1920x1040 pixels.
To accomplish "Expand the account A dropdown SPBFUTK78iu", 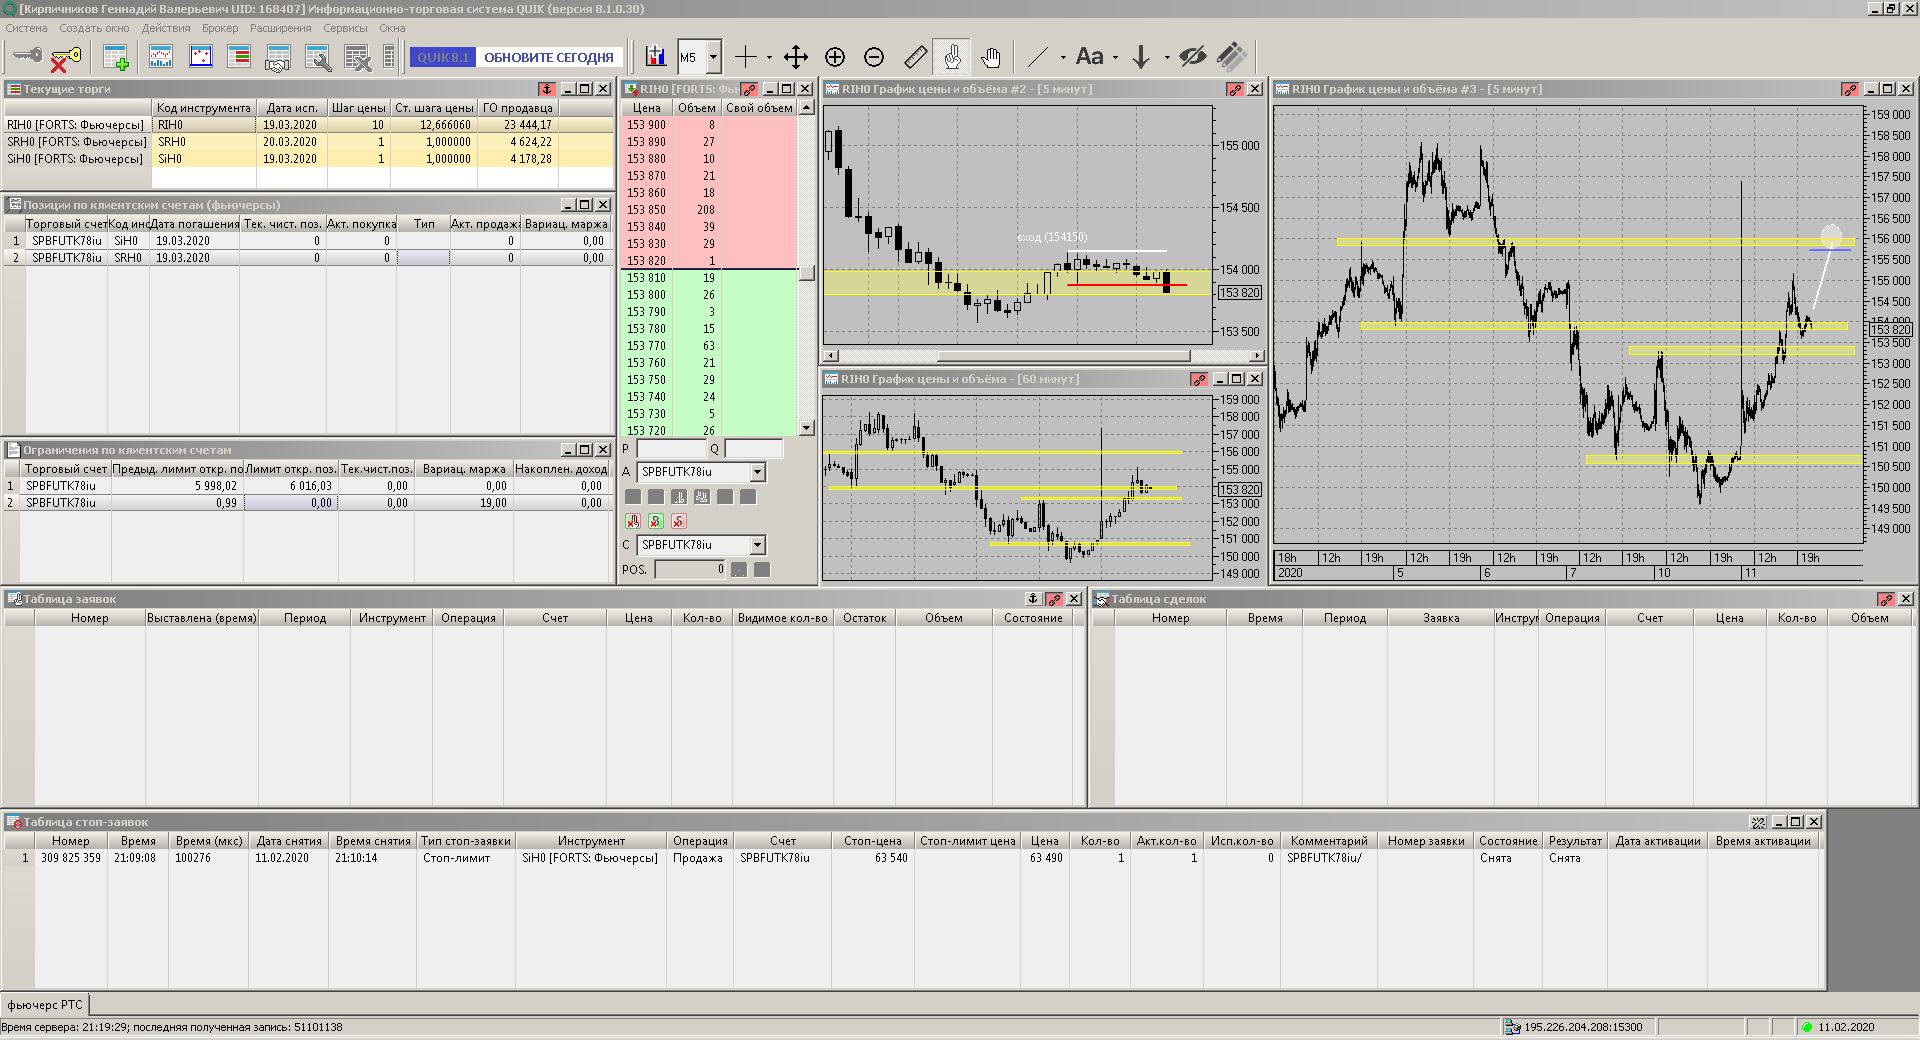I will [x=757, y=472].
